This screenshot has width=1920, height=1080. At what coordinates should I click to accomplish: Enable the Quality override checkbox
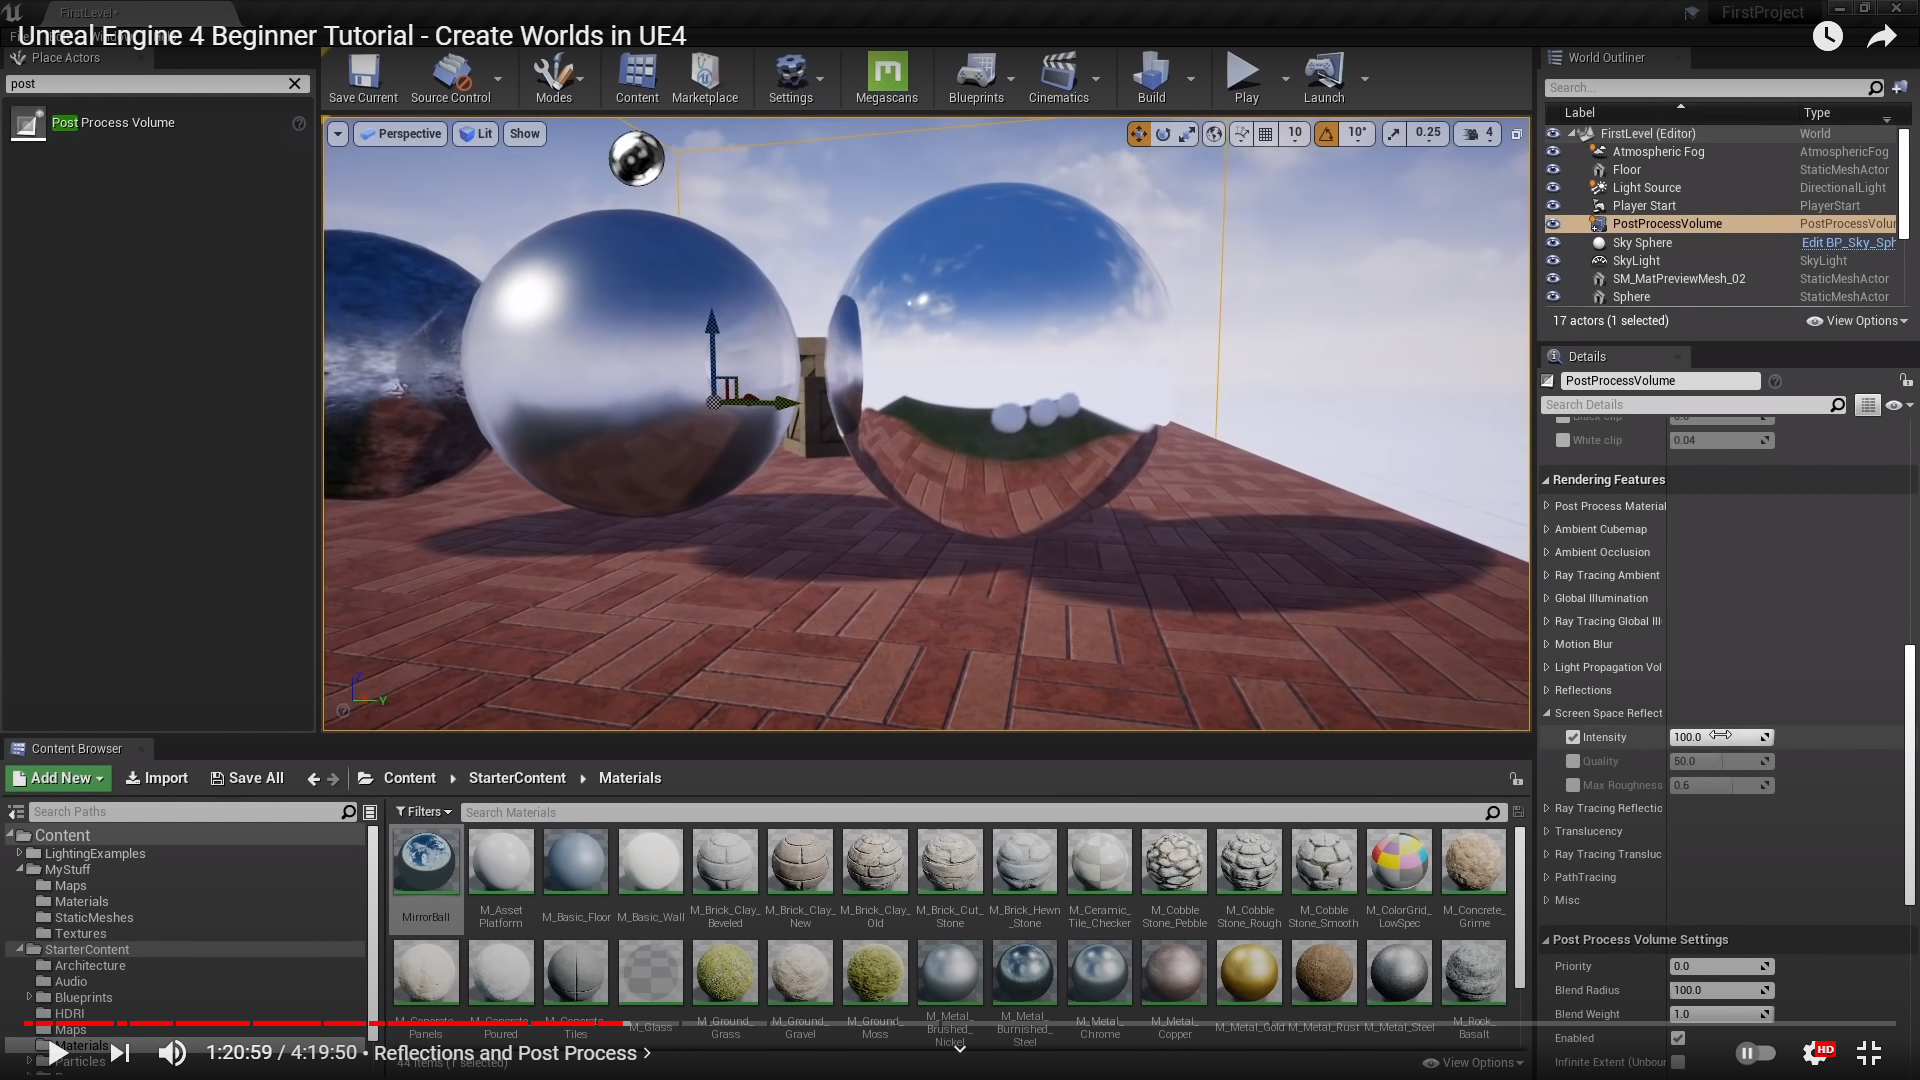coord(1573,761)
